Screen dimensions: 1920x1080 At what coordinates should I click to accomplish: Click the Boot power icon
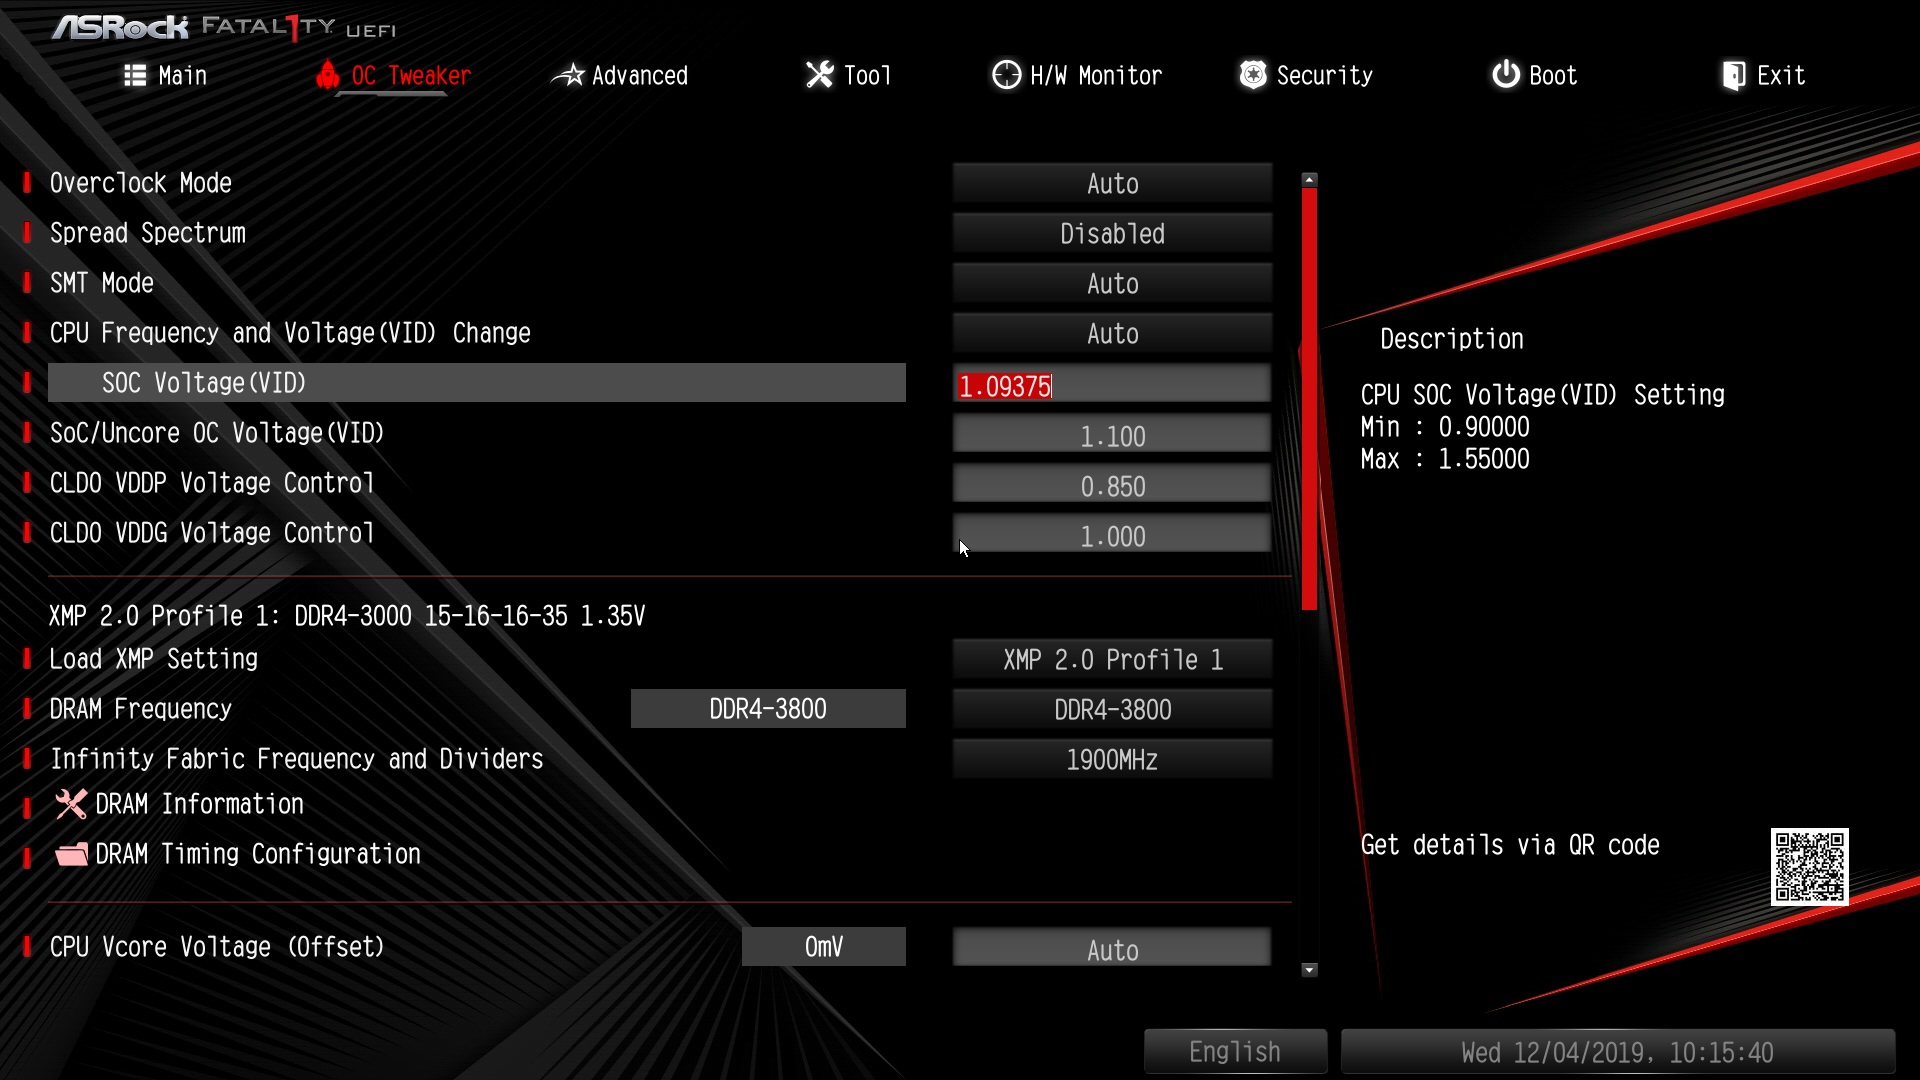point(1505,75)
